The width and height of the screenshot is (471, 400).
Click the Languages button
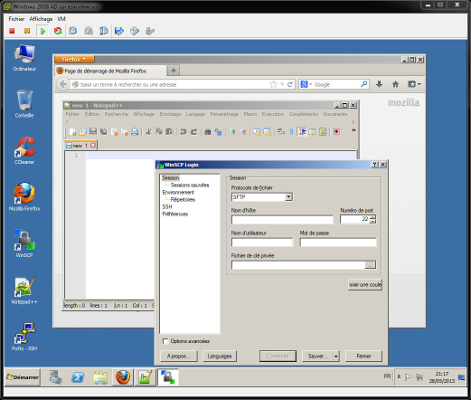pyautogui.click(x=220, y=356)
